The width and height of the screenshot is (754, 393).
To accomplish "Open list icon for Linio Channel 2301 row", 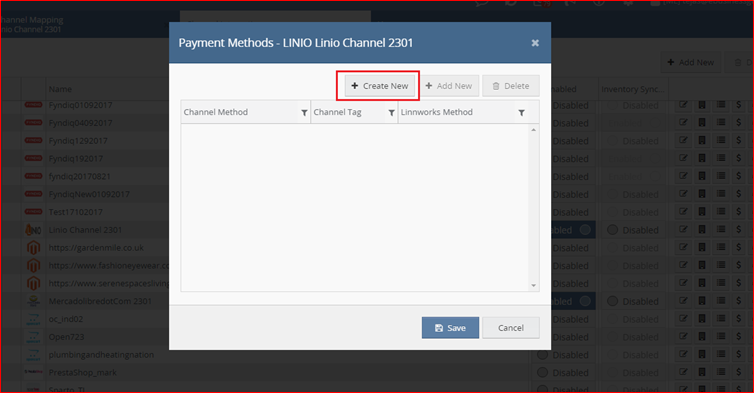I will click(x=720, y=229).
